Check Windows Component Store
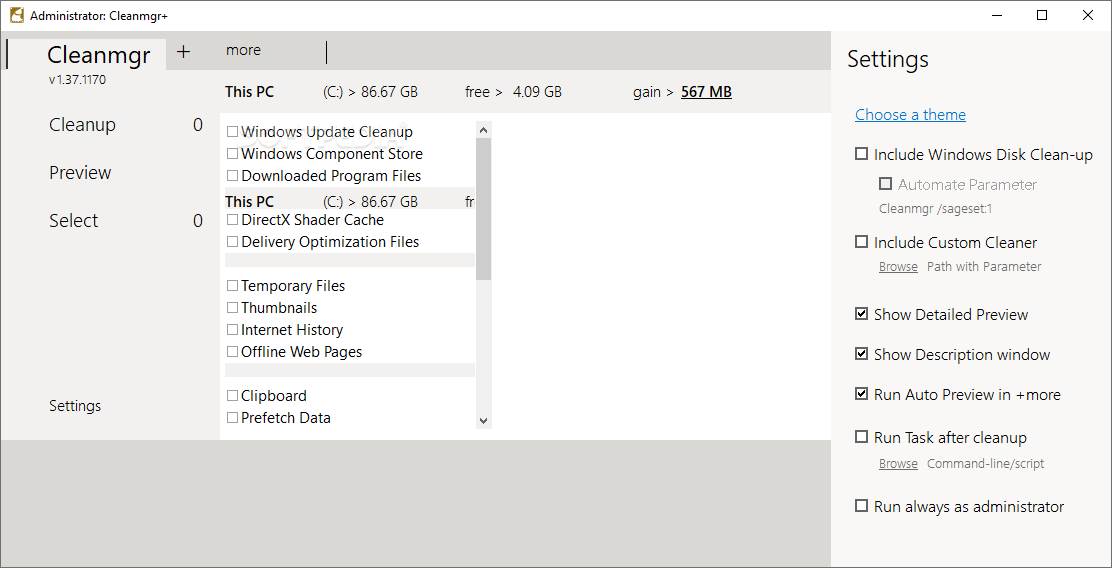This screenshot has height=568, width=1112. 232,154
